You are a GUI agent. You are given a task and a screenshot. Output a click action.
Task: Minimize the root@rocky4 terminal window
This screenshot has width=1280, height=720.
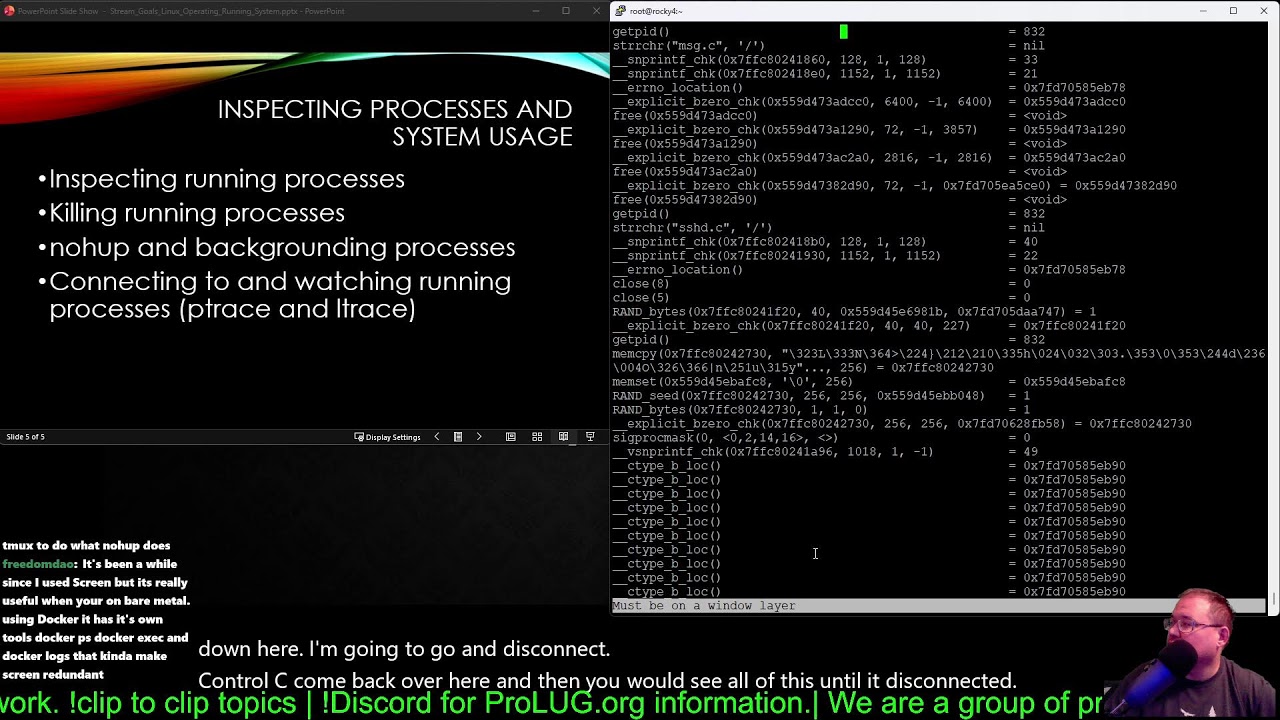click(x=1203, y=11)
